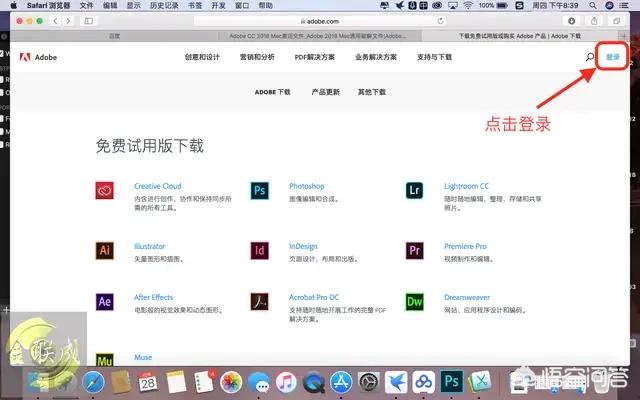This screenshot has height=400, width=640.
Task: Click the 登录 sign-in link
Action: click(613, 57)
